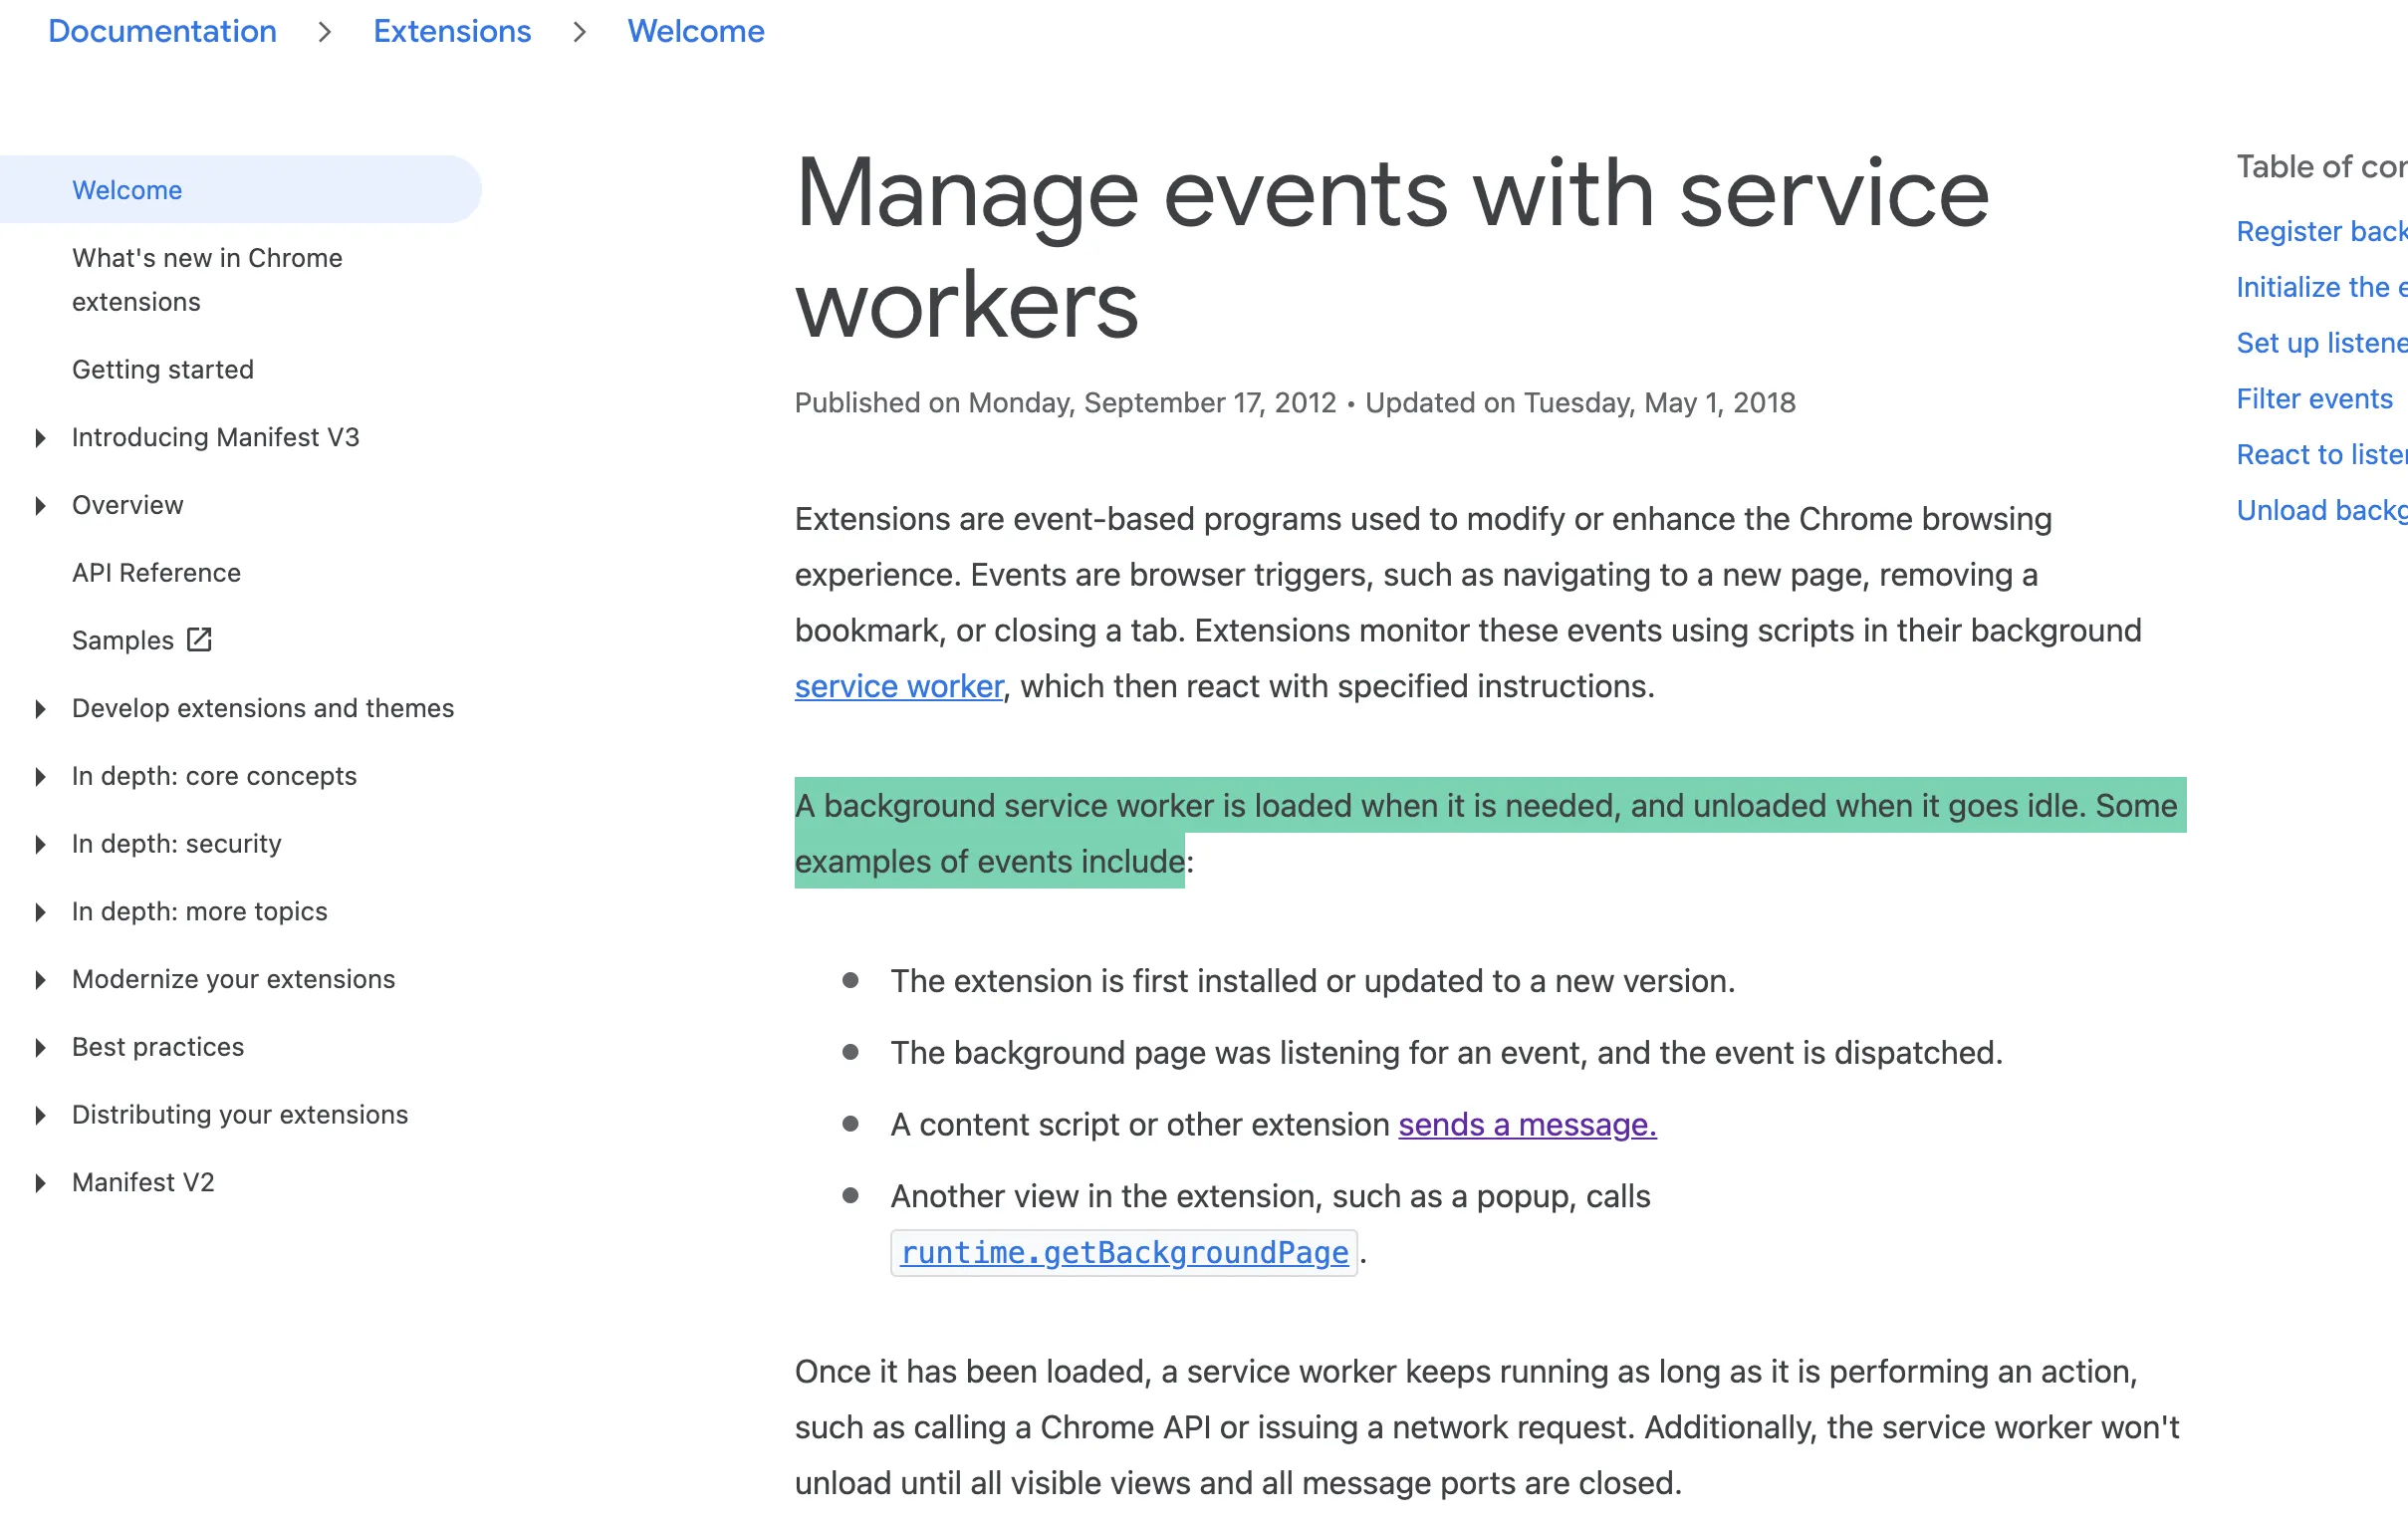Expand Distributing your extensions arrow
Screen dimensions: 2408x1524
[x=40, y=1115]
